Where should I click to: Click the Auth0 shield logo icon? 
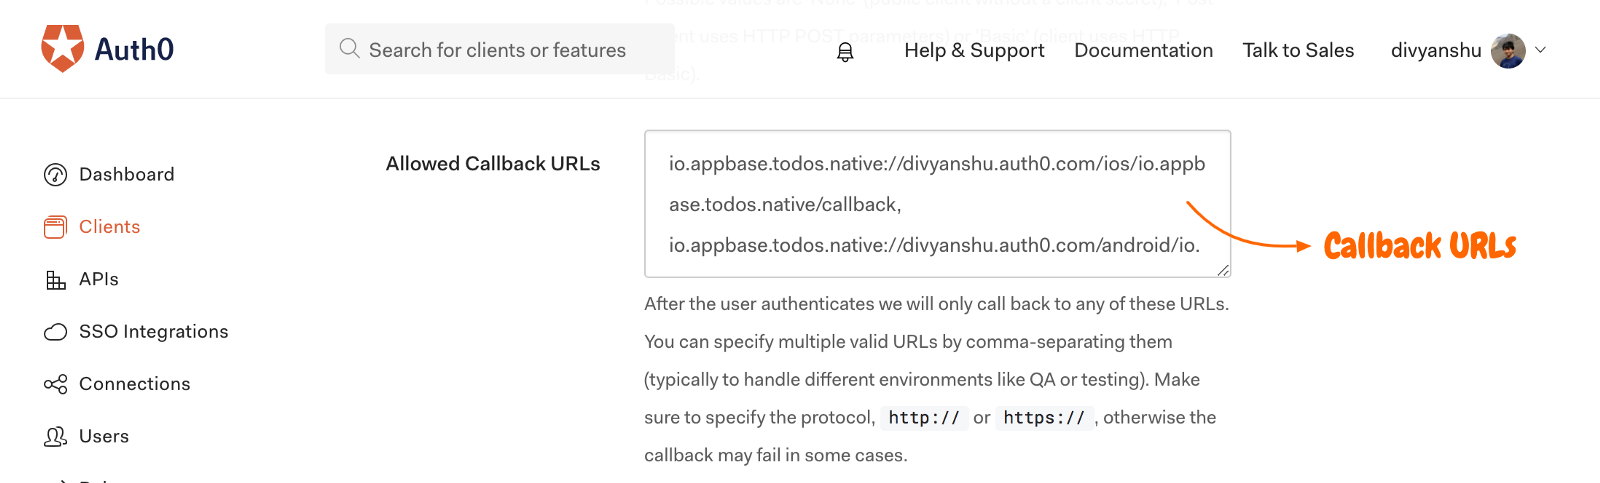coord(62,49)
